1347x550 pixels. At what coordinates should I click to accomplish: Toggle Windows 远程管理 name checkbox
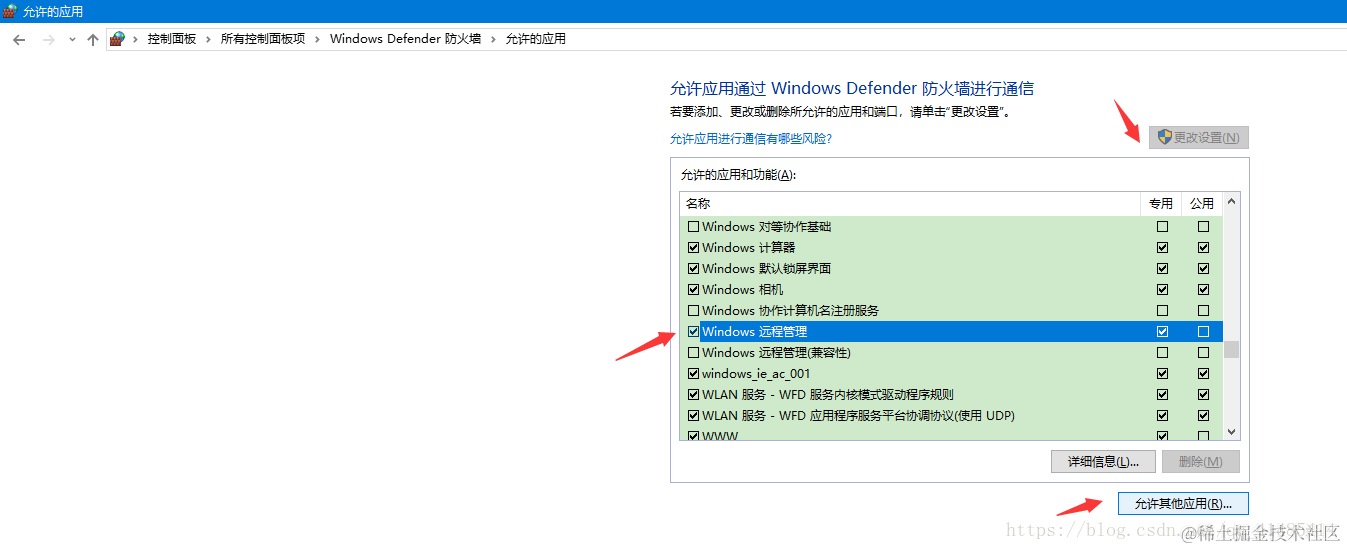693,332
